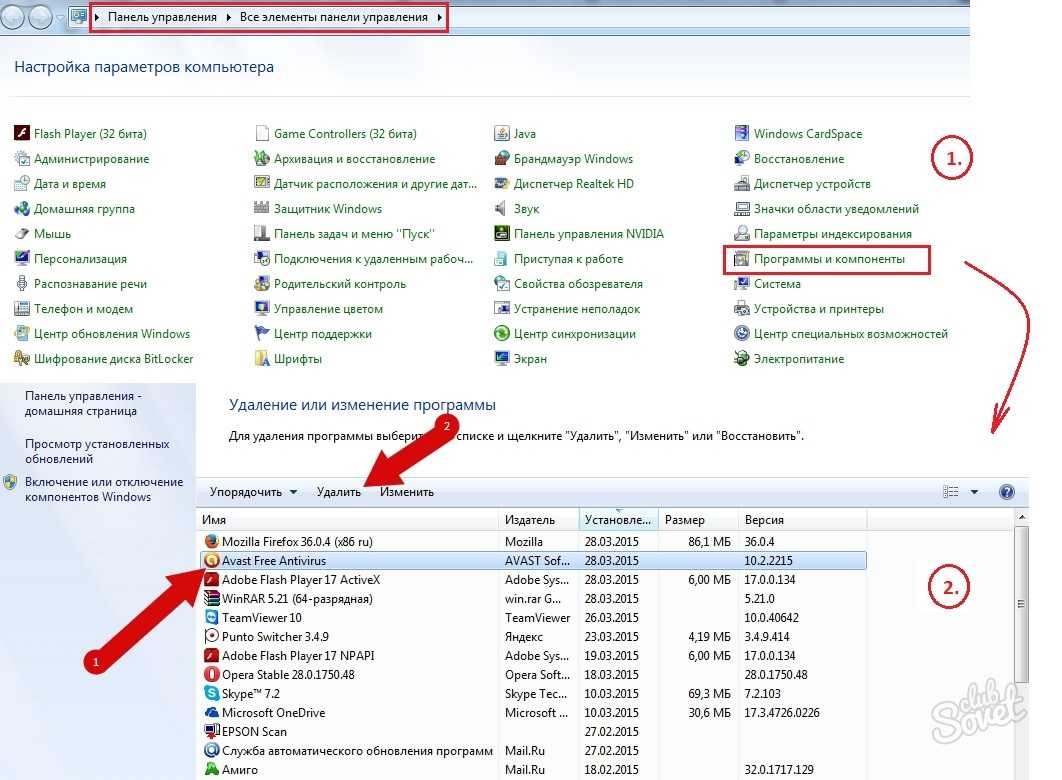Screen dimensions: 1062x780
Task: Open the Шрифты folder icon
Action: 261,359
